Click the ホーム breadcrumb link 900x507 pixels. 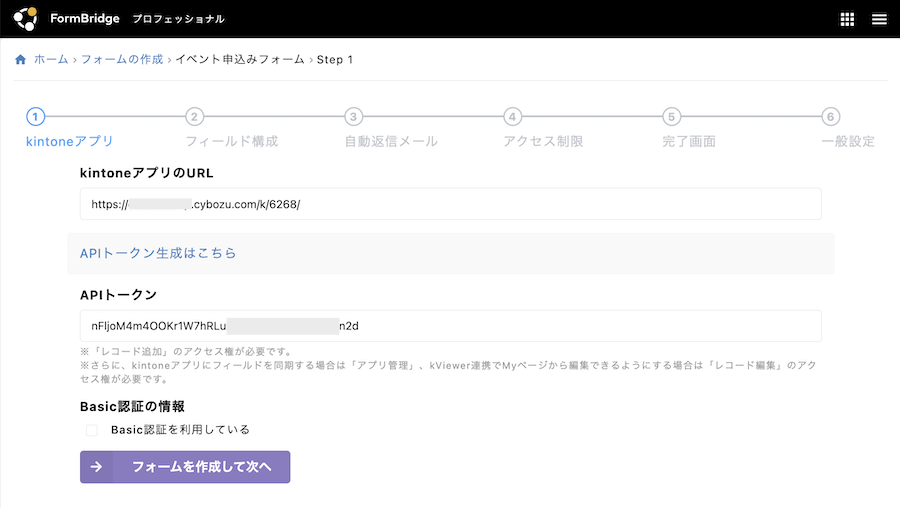pyautogui.click(x=51, y=60)
